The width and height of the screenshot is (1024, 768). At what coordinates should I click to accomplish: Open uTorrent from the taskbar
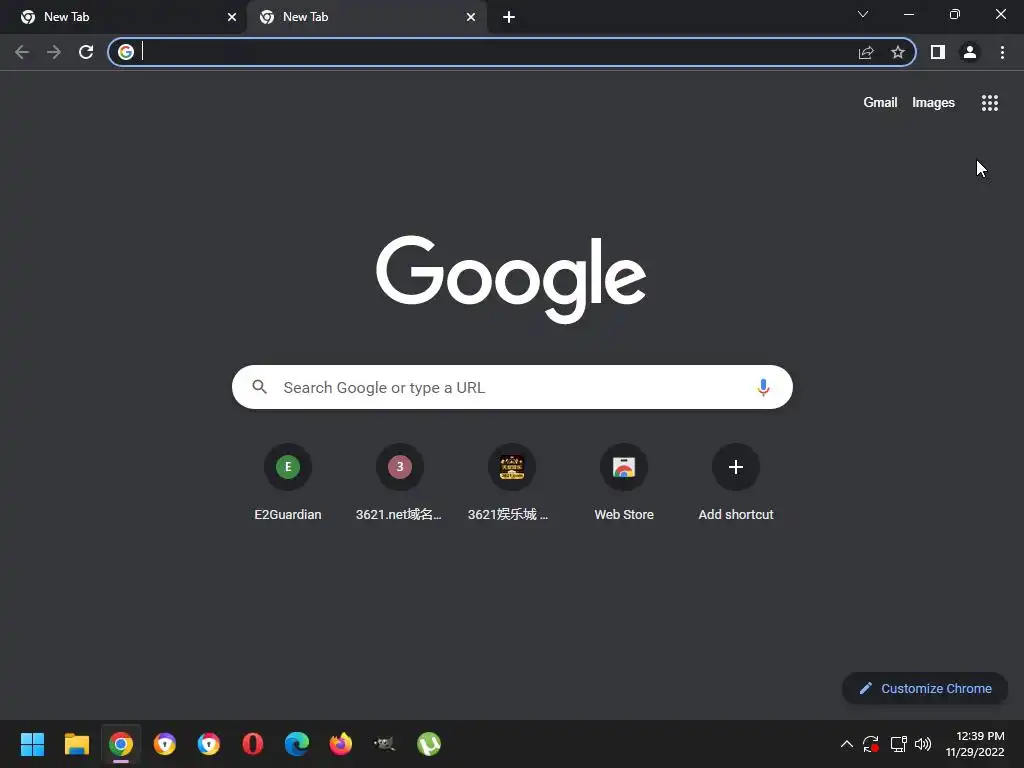[x=428, y=744]
